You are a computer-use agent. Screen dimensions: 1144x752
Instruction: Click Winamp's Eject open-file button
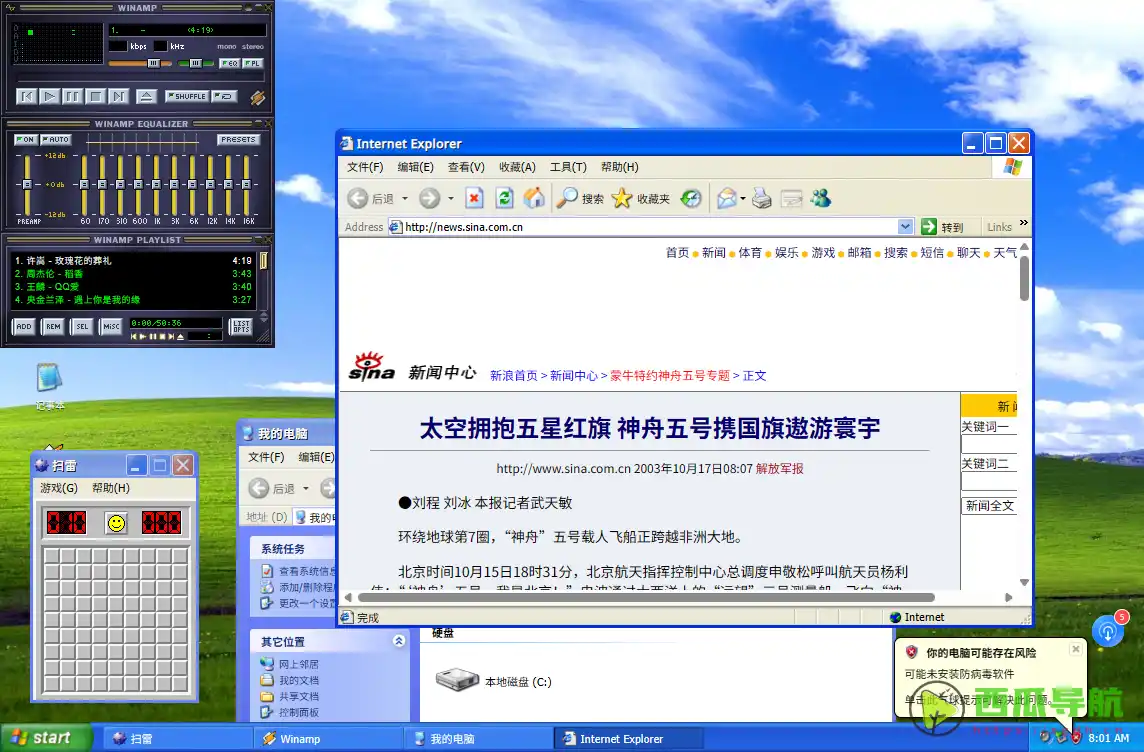tap(146, 96)
